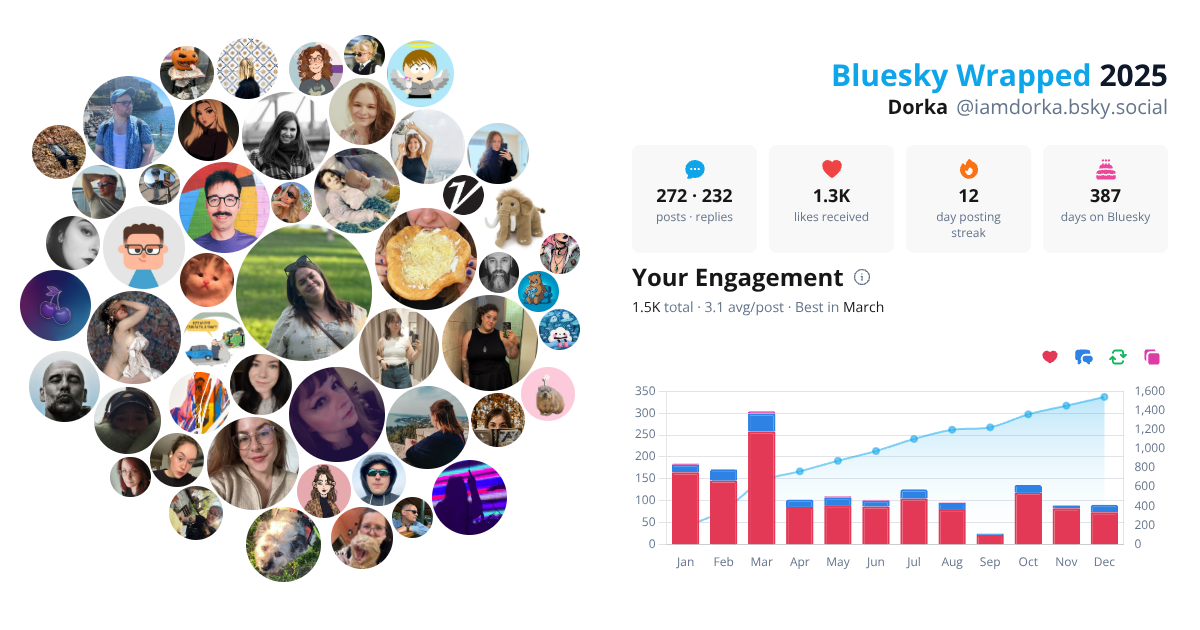Screen dimensions: 1200x630
Task: Click the December bar in chart
Action: click(x=1104, y=525)
